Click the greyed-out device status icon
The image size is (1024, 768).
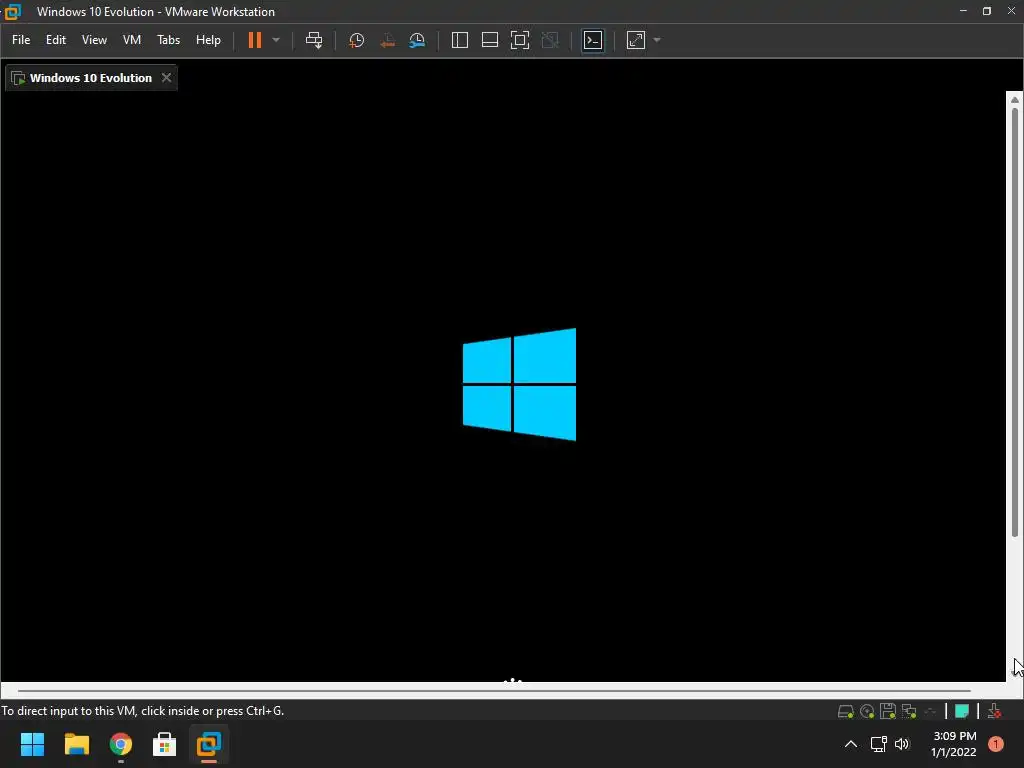tap(931, 711)
